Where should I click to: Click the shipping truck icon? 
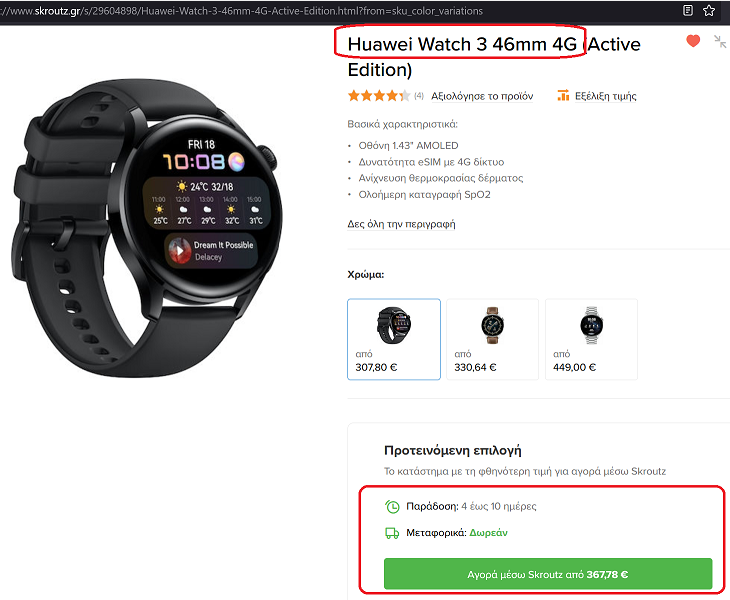point(392,533)
